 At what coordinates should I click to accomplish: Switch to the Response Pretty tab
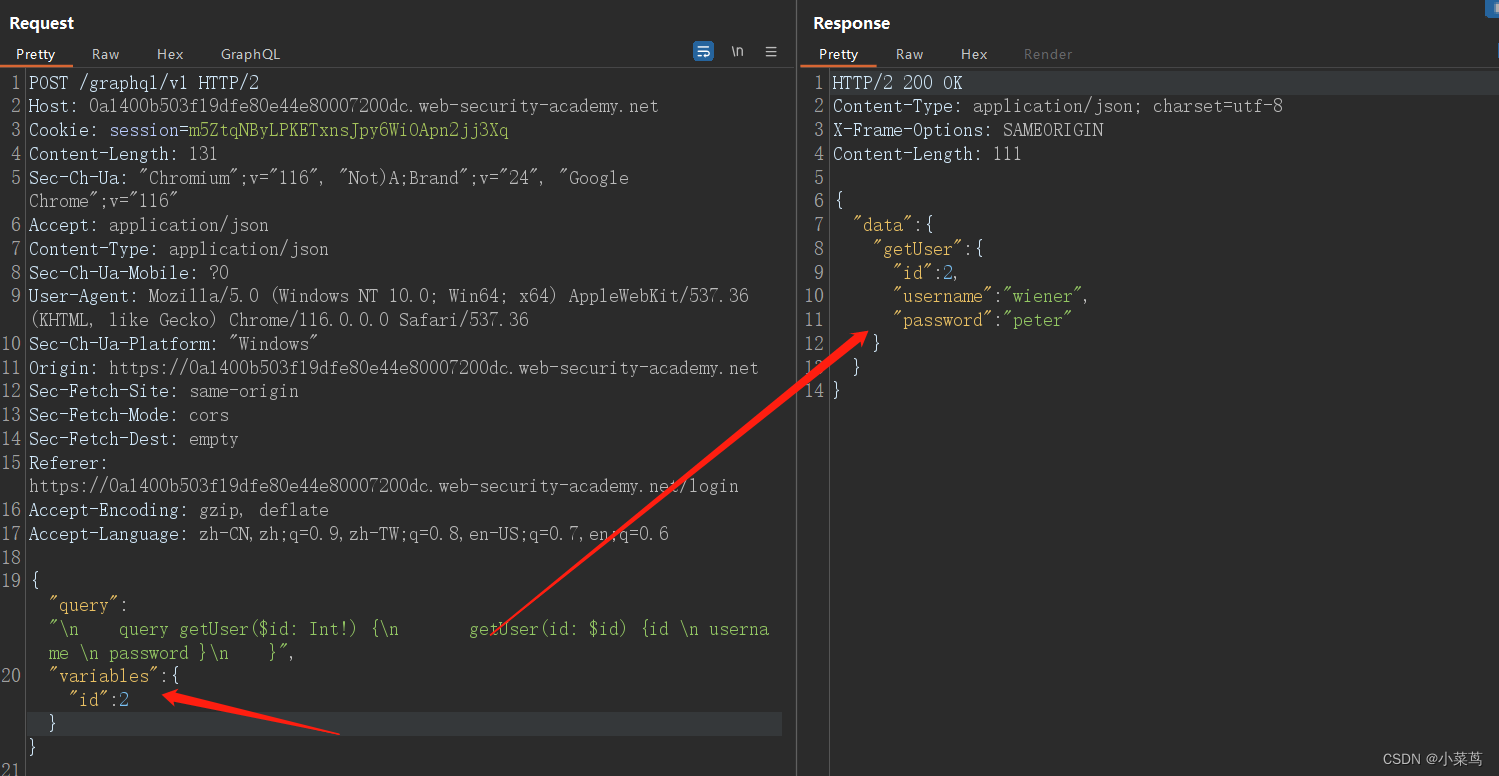coord(838,54)
